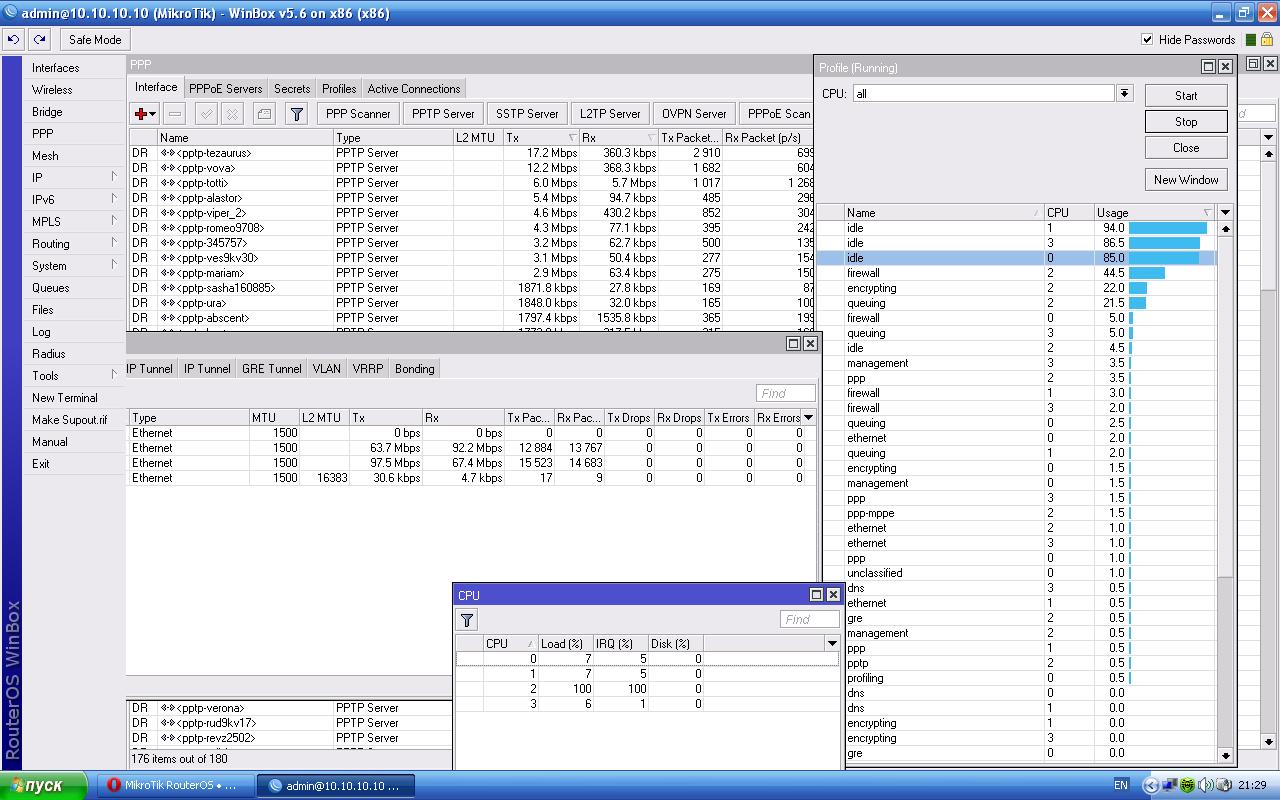Click the New Window button in the Profile window
Viewport: 1280px width, 800px height.
(1186, 180)
